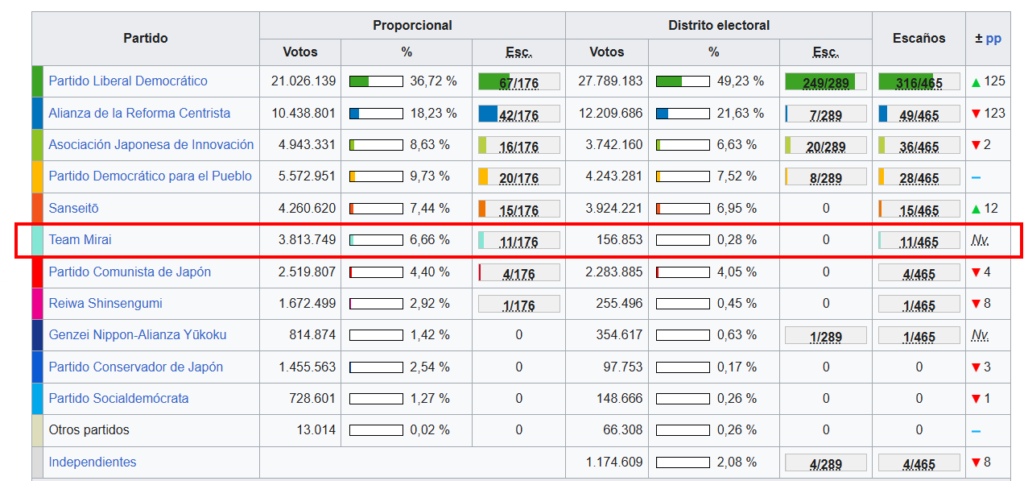Click the Proporcional column group header
This screenshot has height=481, width=1024.
pos(412,25)
